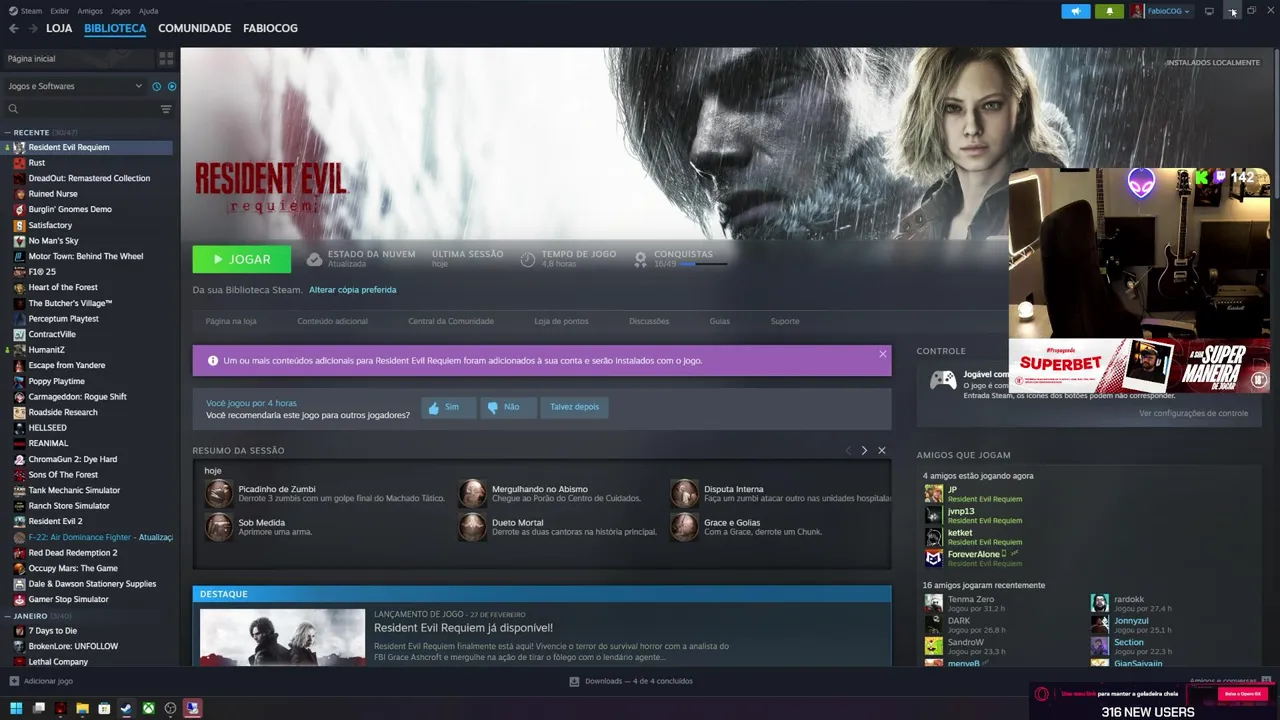Open the blue announcements megaphone button
This screenshot has width=1280, height=720.
coord(1076,11)
